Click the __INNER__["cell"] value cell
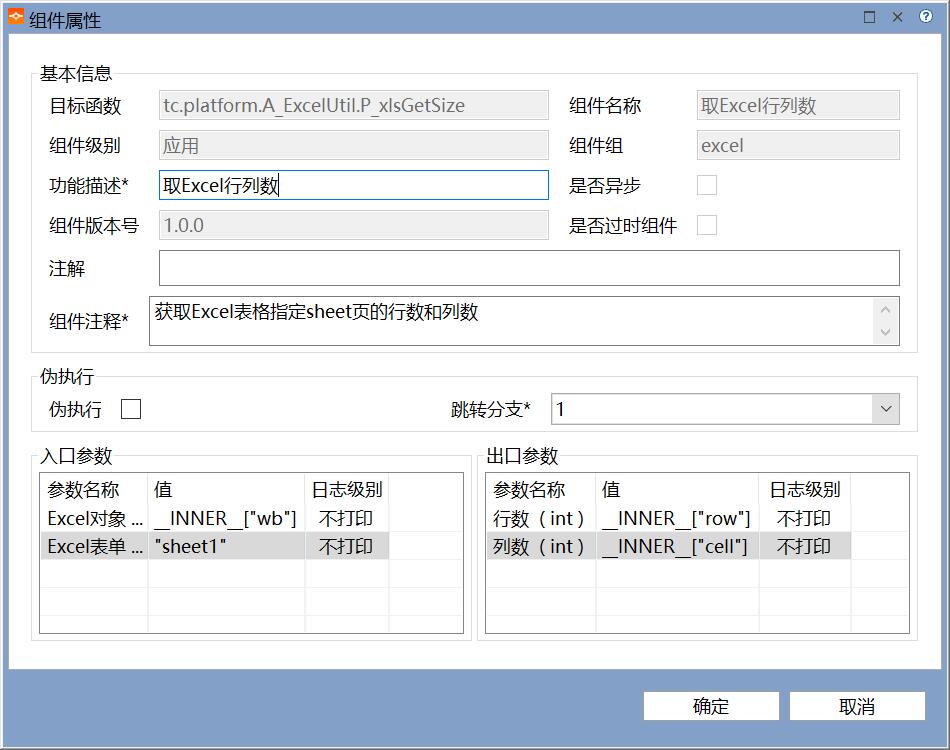This screenshot has width=950, height=750. coord(677,546)
